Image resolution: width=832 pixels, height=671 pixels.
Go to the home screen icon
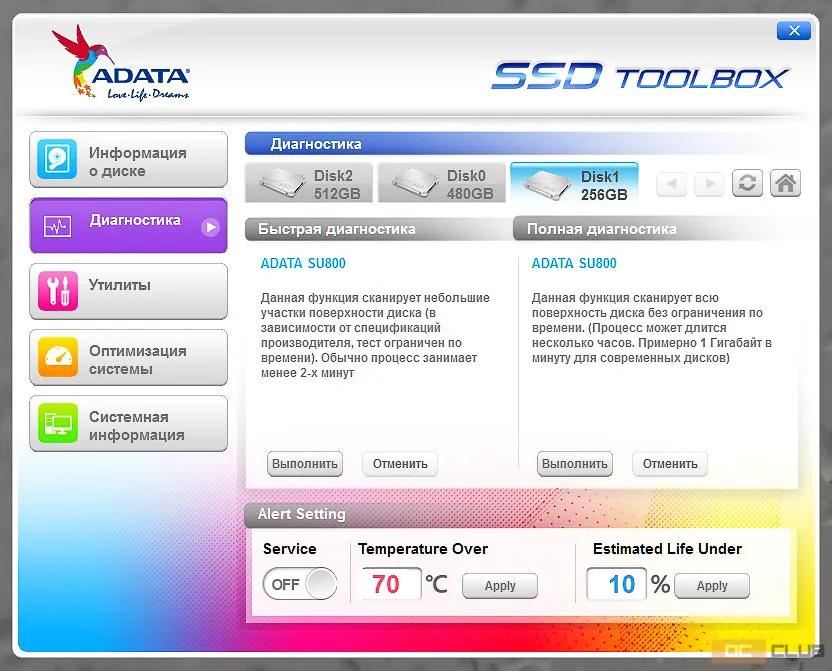[x=785, y=183]
